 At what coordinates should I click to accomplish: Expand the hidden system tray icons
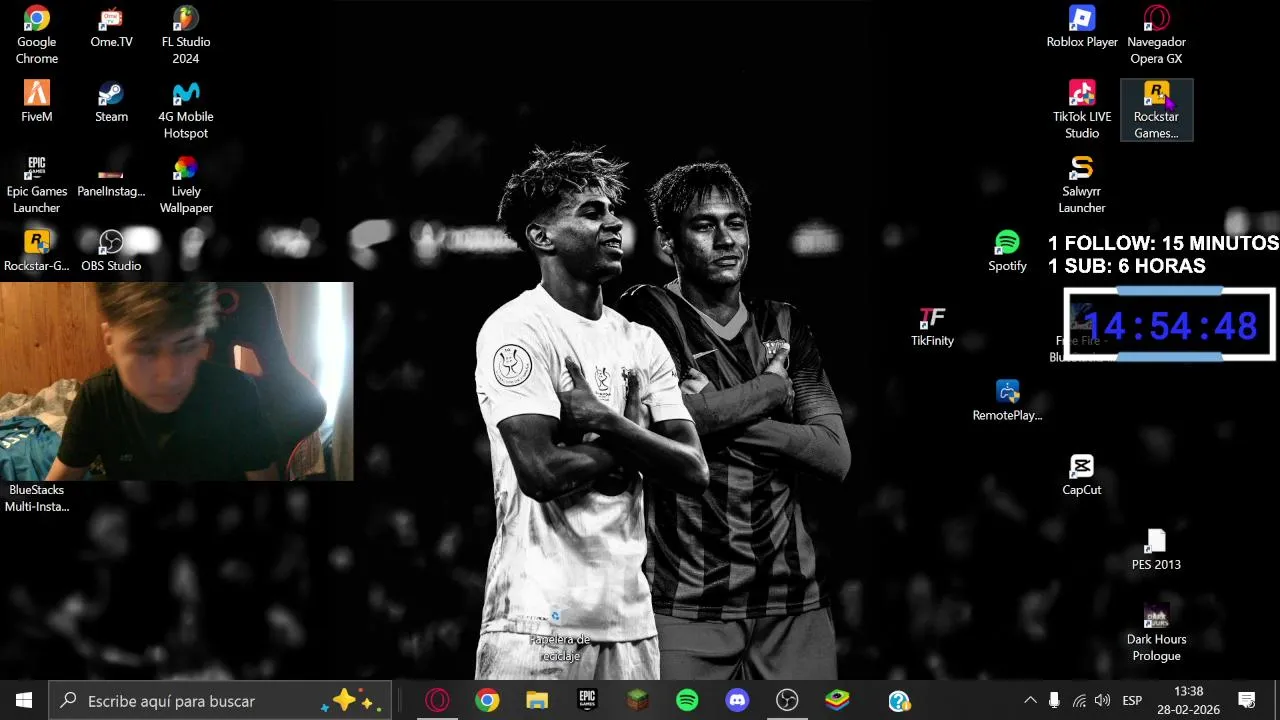[1030, 701]
